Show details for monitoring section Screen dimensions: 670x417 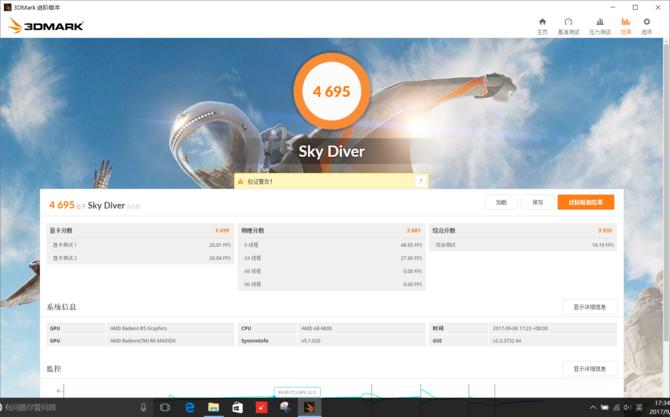(589, 369)
